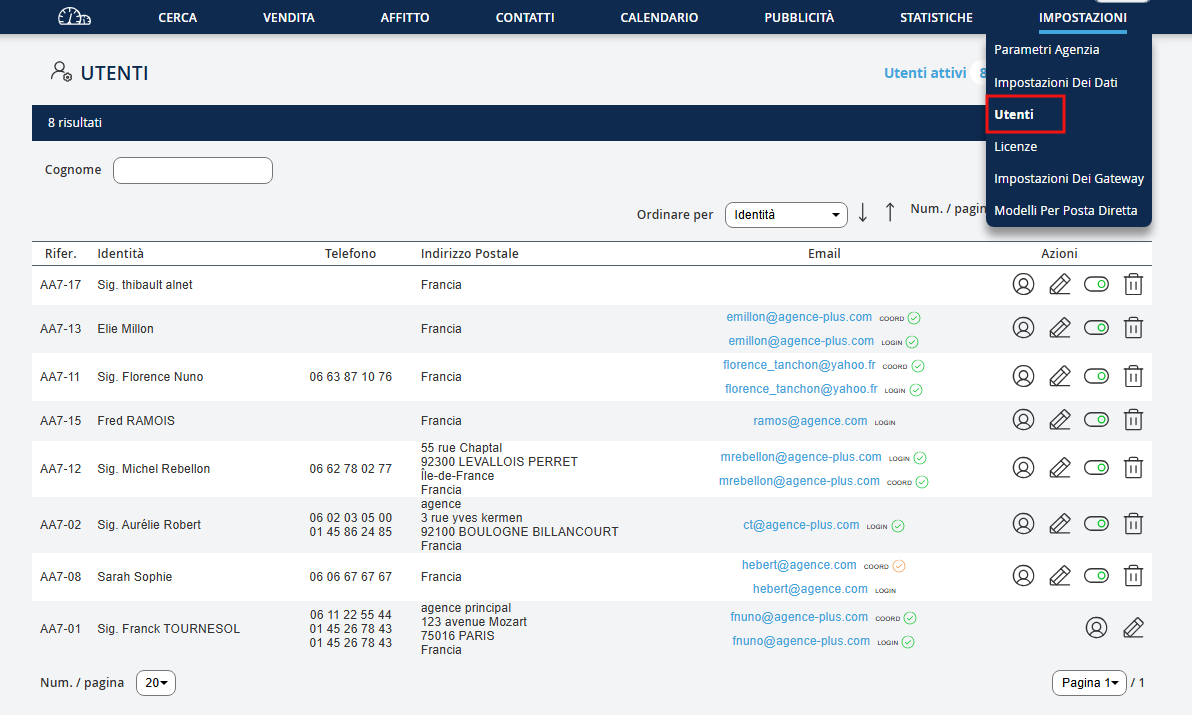Click email link ramos@agence.com
Screen dimensions: 1192x715
point(810,421)
